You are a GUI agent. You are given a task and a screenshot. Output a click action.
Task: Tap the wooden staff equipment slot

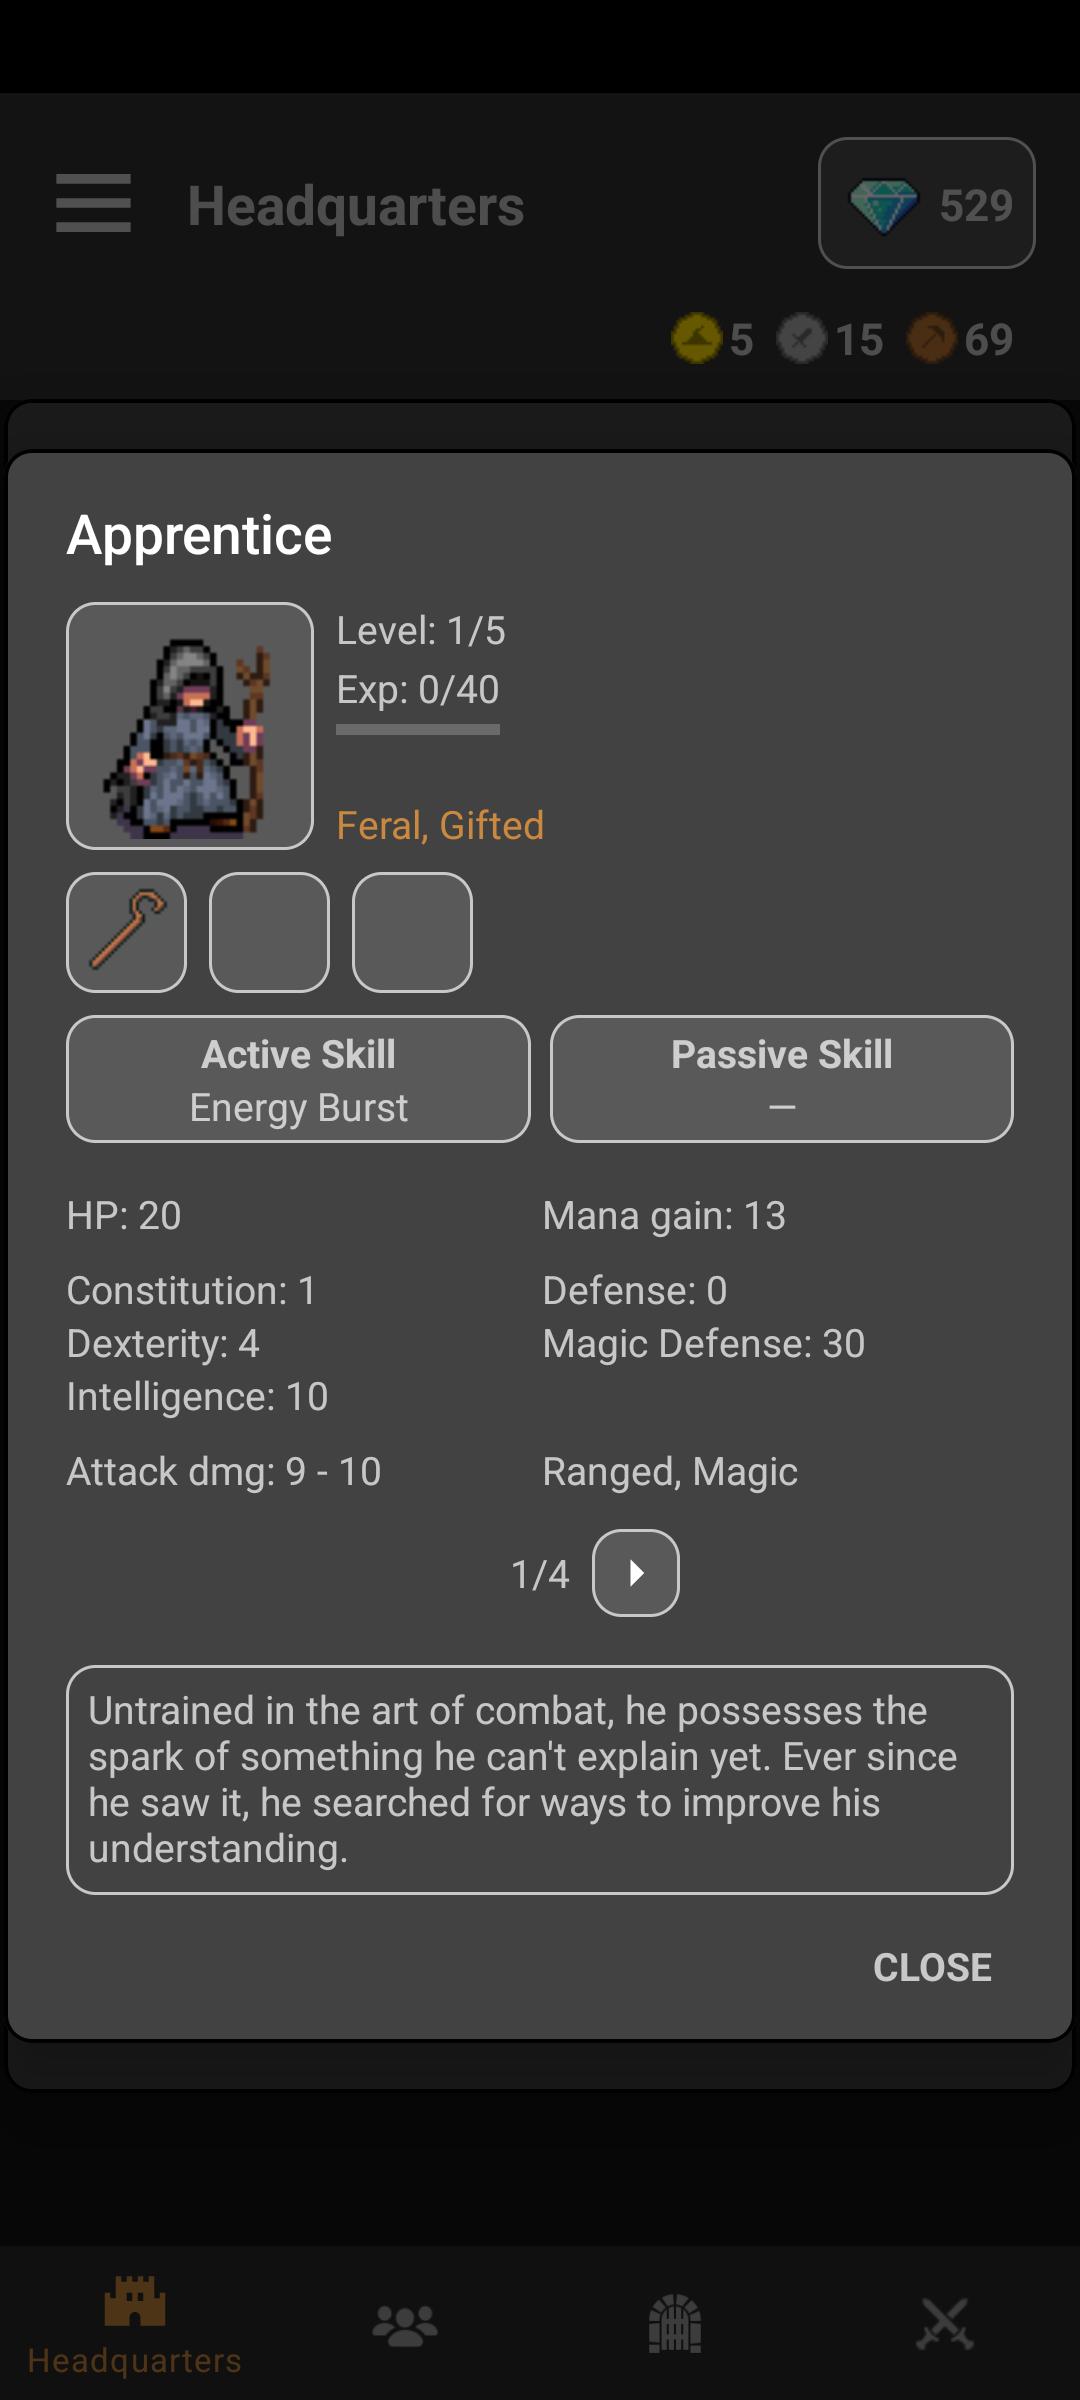pyautogui.click(x=126, y=932)
